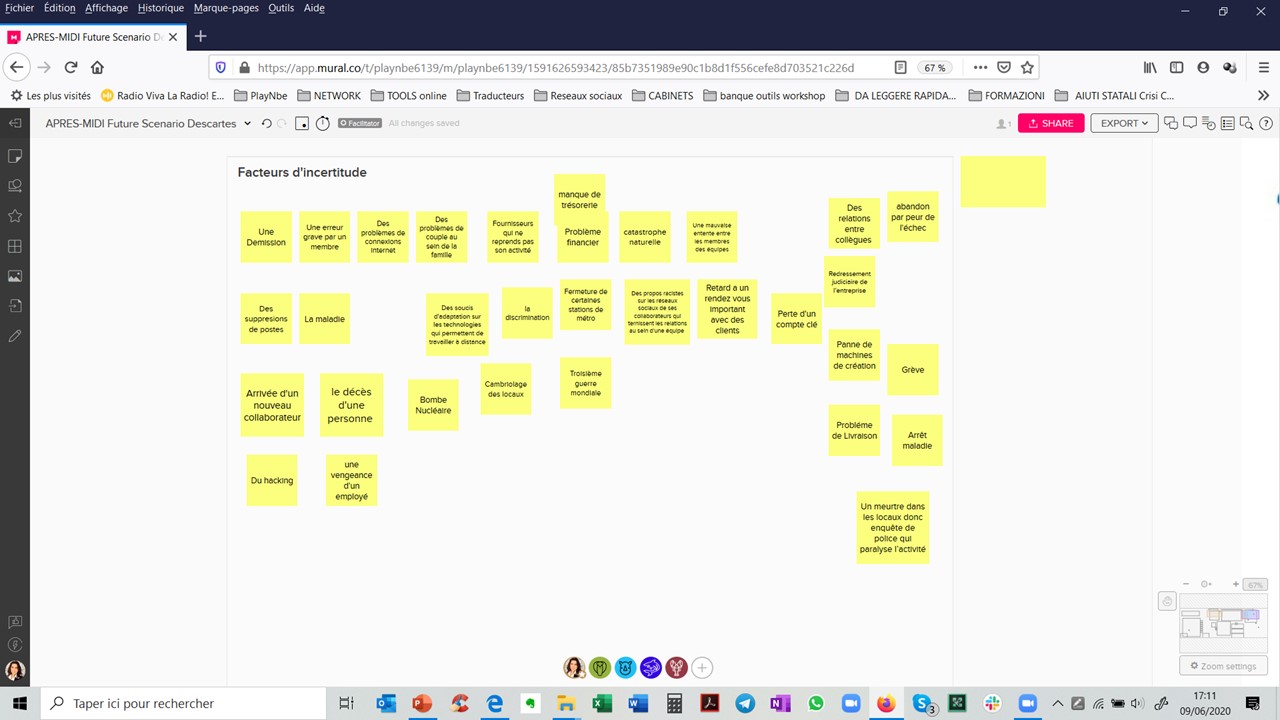Select the 'Bombe Nucléaire' yellow sticky note

[433, 405]
